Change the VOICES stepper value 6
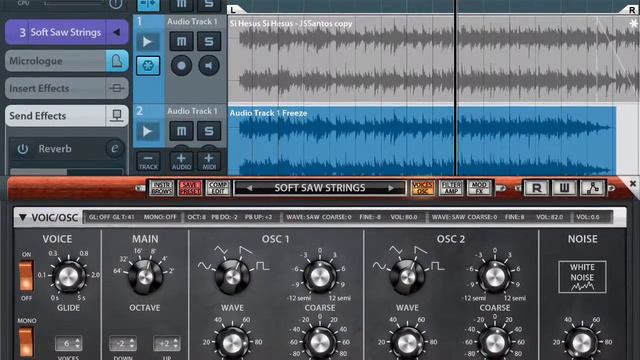Image resolution: width=640 pixels, height=360 pixels. [x=68, y=343]
